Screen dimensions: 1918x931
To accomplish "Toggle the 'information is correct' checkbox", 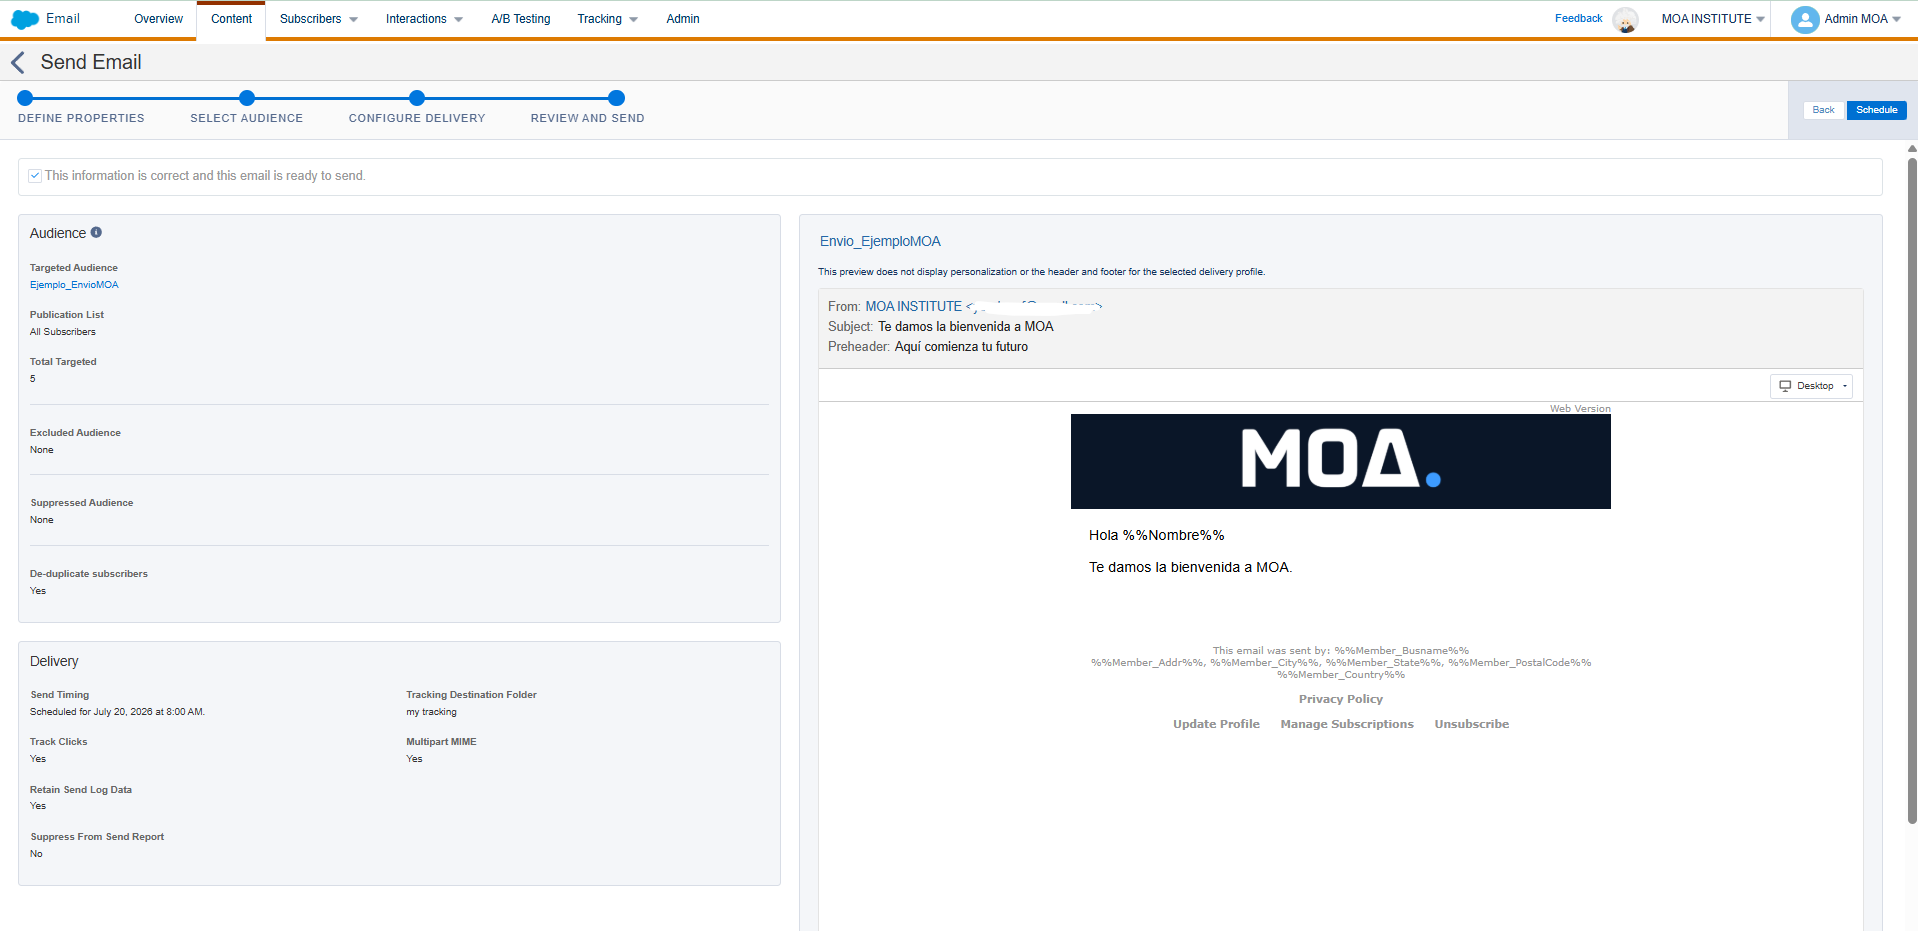I will click(x=35, y=176).
